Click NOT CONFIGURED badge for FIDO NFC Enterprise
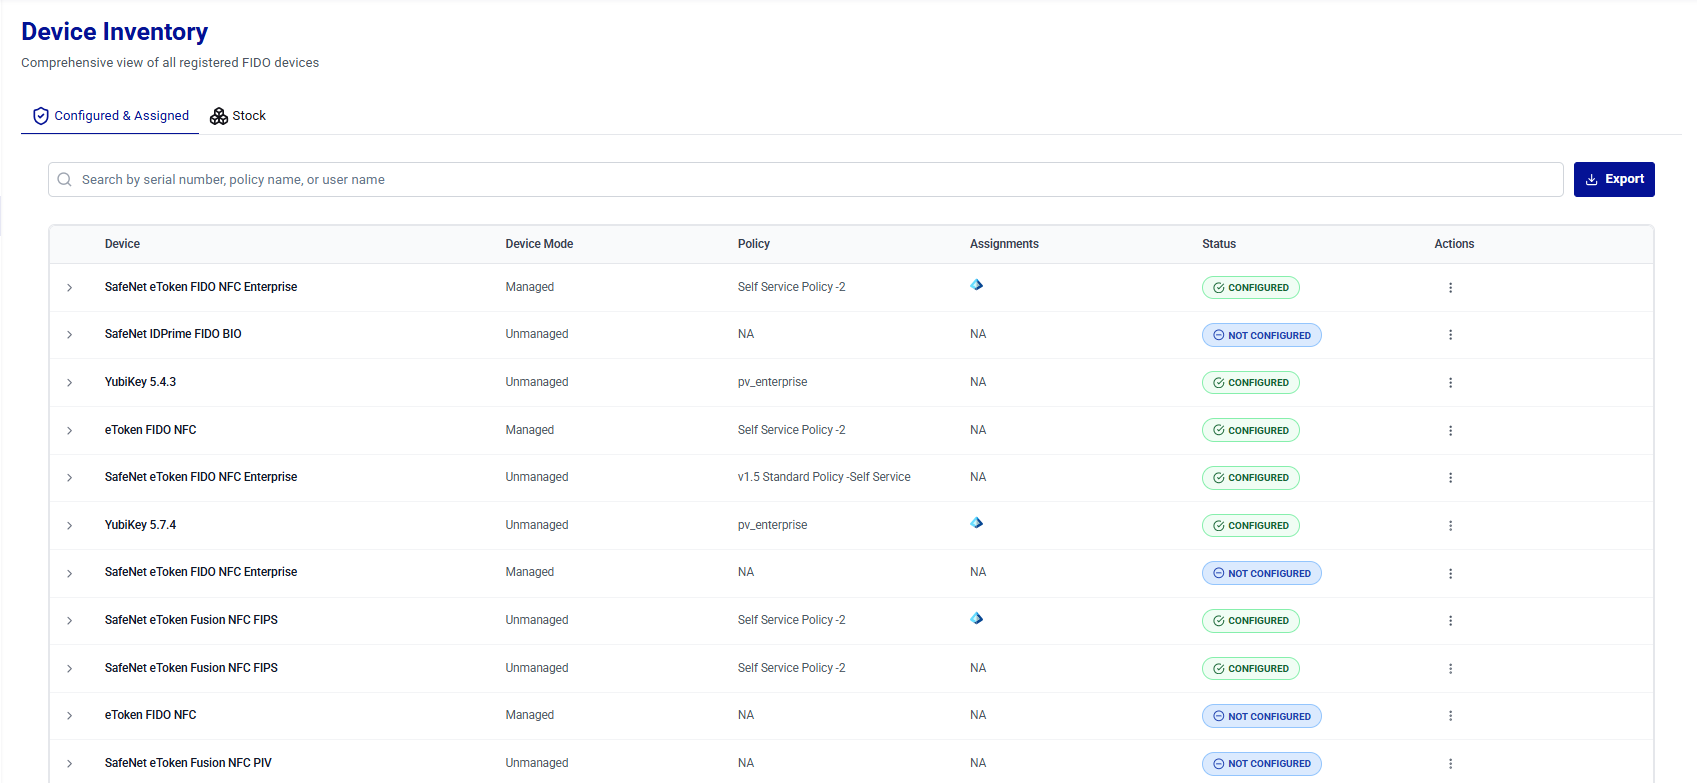Image resolution: width=1697 pixels, height=783 pixels. (x=1262, y=574)
